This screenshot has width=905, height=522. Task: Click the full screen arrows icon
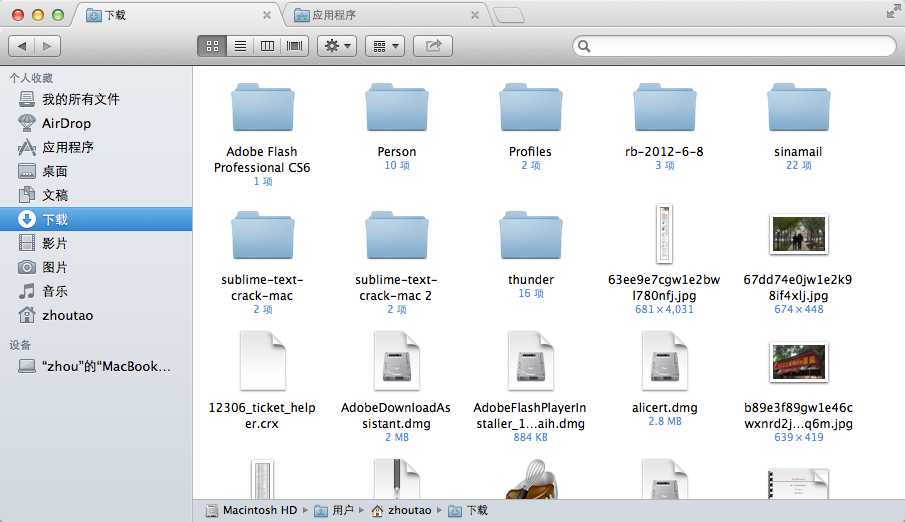pyautogui.click(x=892, y=11)
